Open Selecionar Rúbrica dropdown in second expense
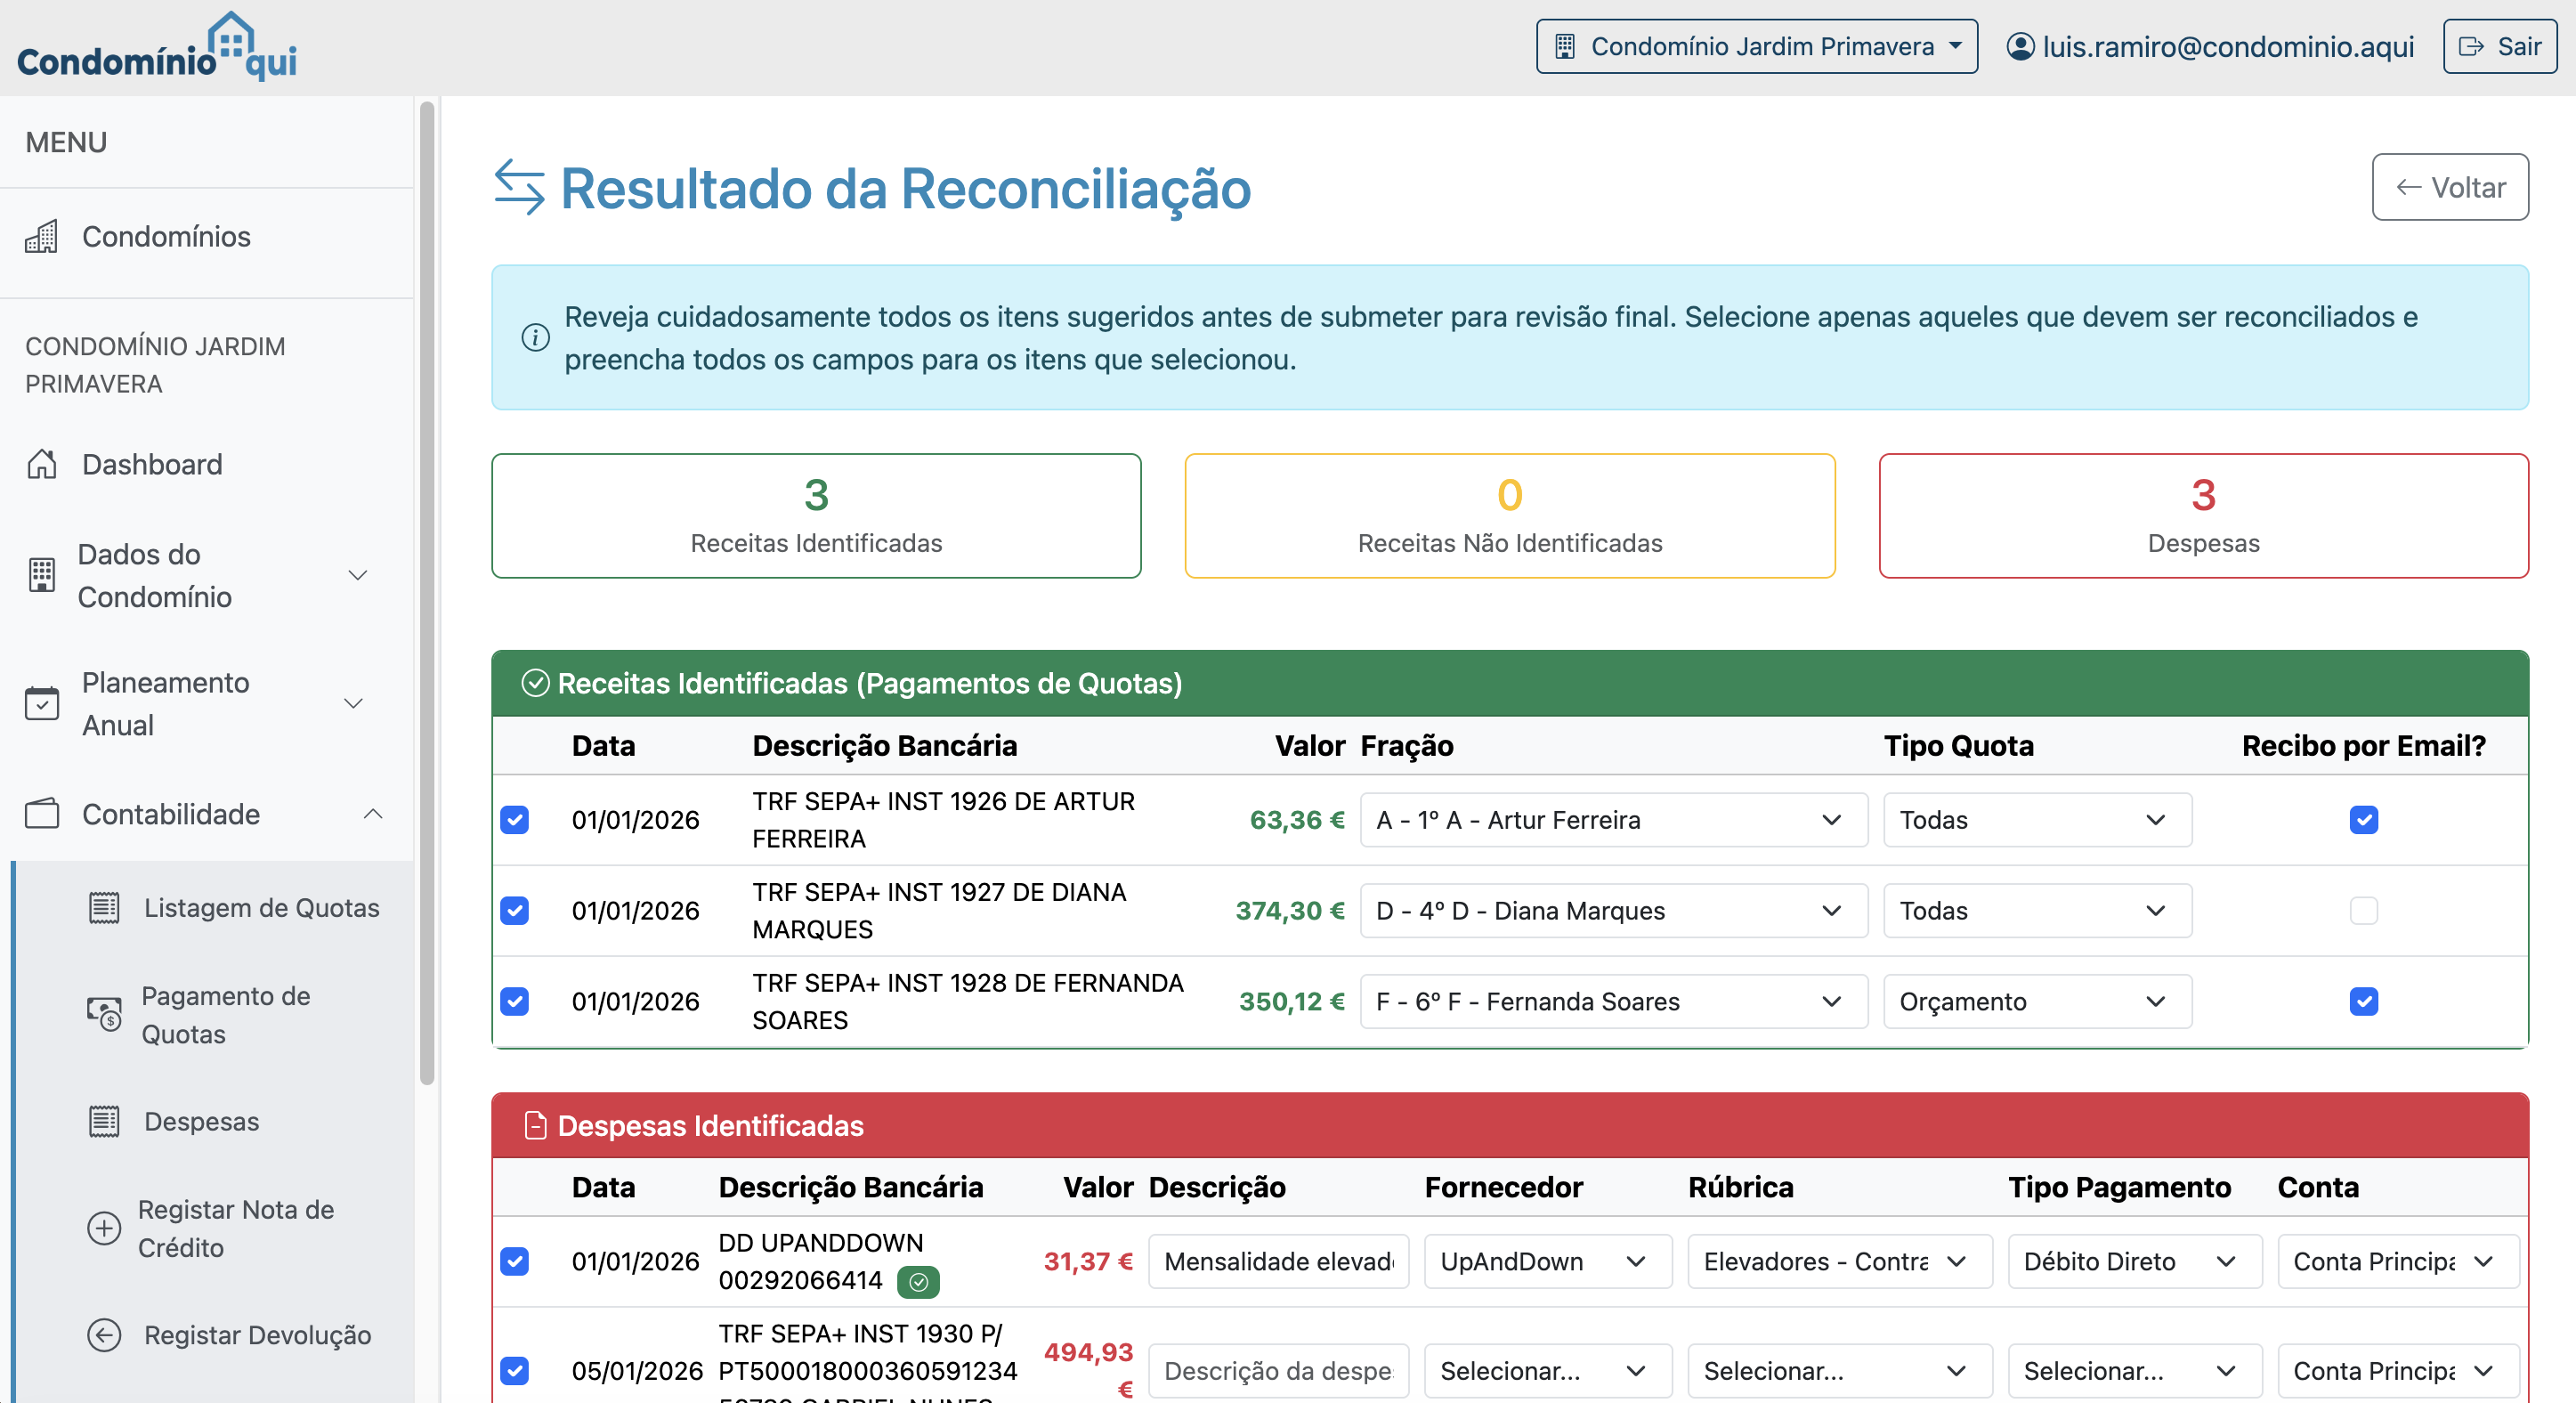The width and height of the screenshot is (2576, 1403). [1840, 1371]
